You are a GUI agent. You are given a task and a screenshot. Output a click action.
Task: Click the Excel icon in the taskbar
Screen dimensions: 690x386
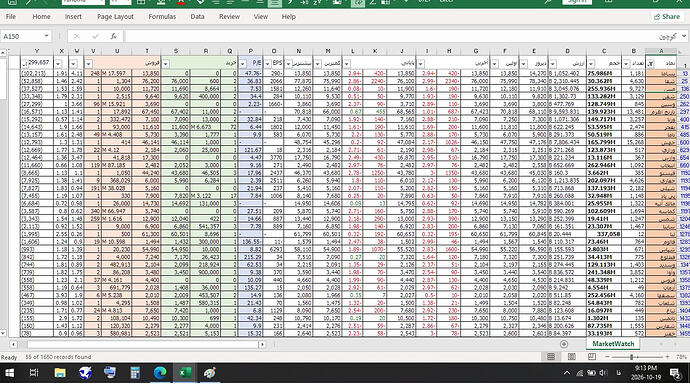click(185, 373)
